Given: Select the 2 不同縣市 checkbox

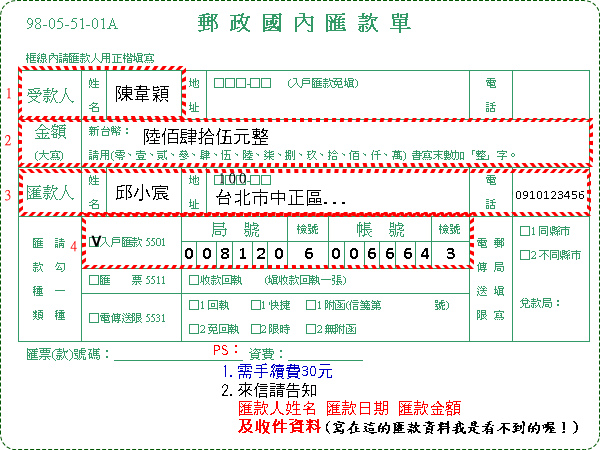Looking at the screenshot, I should (x=525, y=255).
